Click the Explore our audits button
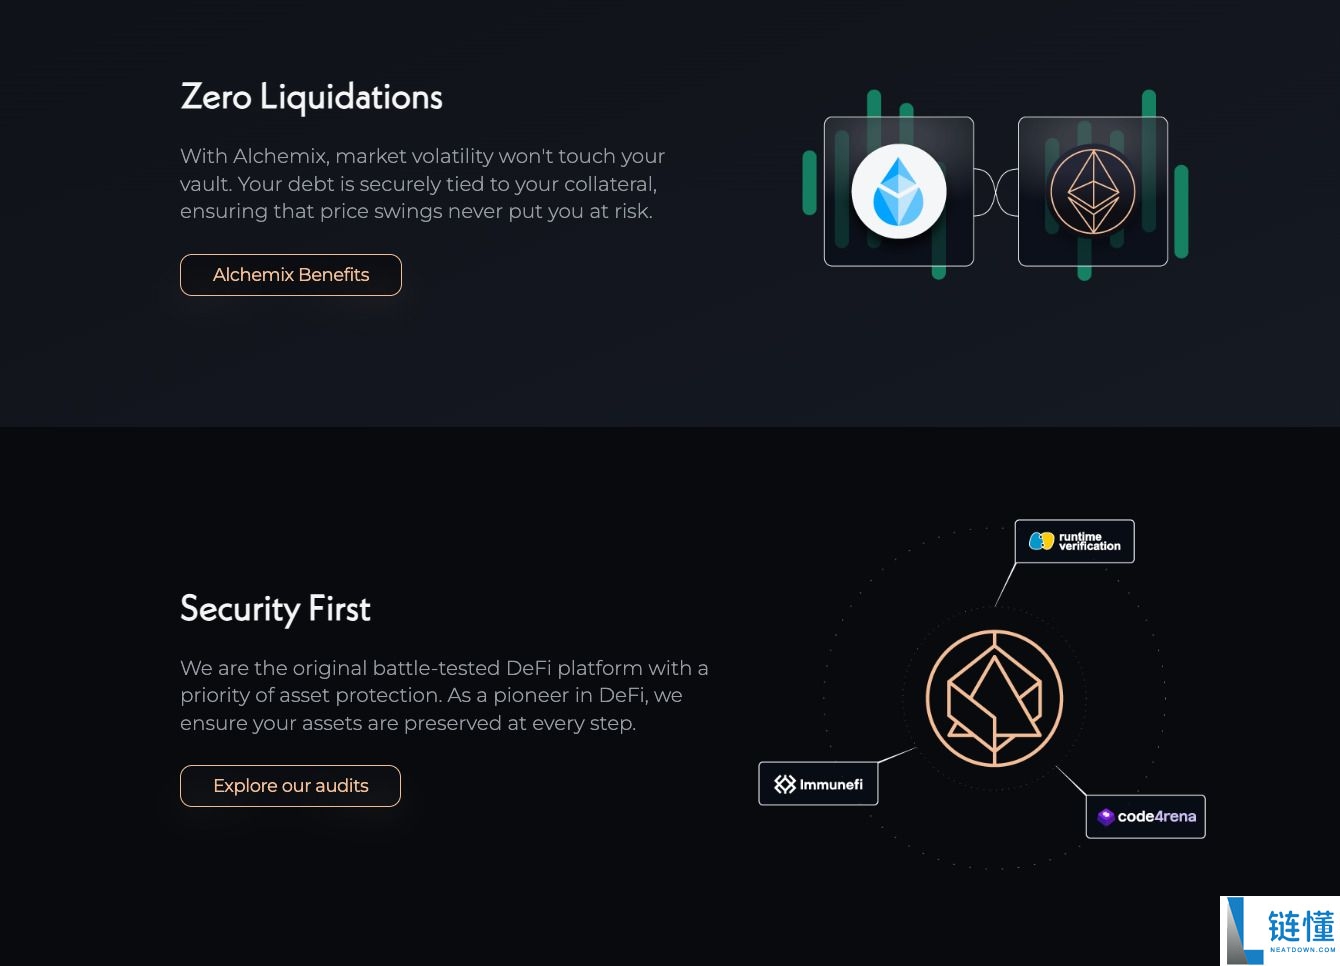This screenshot has width=1340, height=966. pyautogui.click(x=290, y=786)
